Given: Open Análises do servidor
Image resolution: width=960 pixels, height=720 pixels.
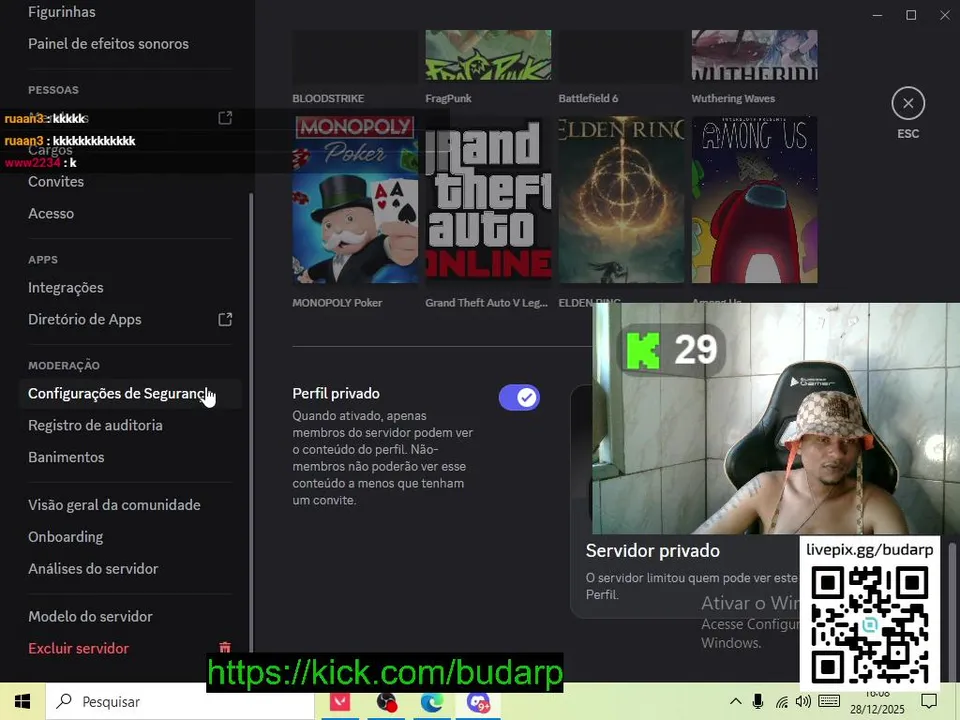Looking at the screenshot, I should click(x=93, y=569).
